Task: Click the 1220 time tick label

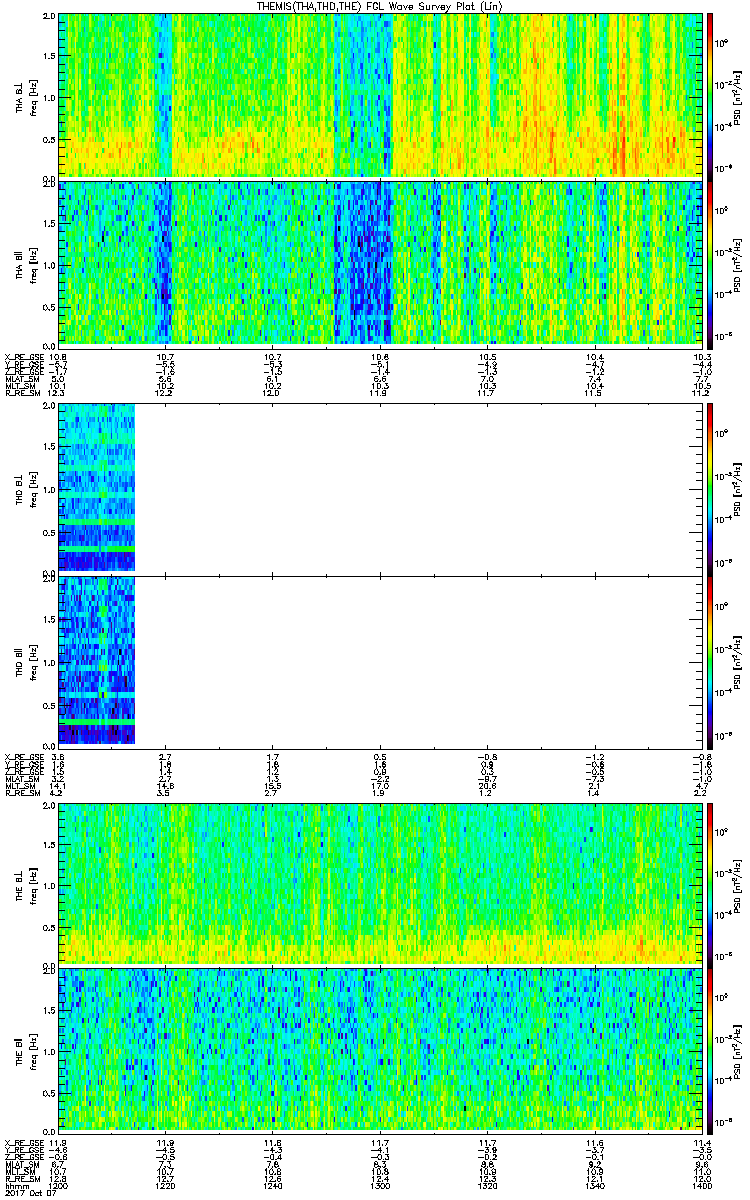Action: click(165, 1185)
